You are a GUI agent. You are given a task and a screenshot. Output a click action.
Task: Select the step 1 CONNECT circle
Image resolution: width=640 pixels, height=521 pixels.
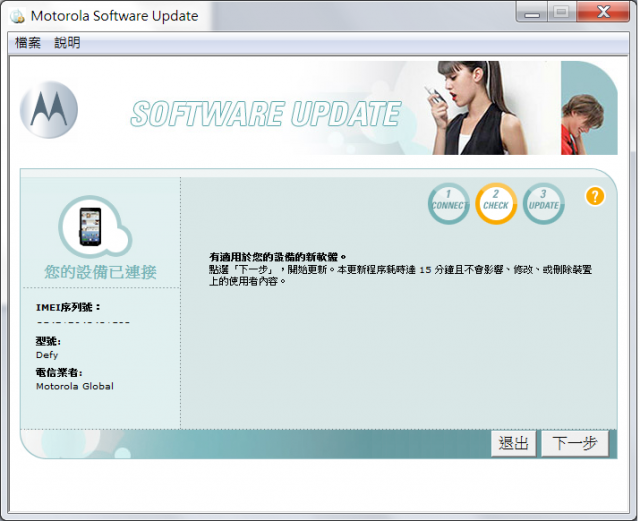[448, 203]
